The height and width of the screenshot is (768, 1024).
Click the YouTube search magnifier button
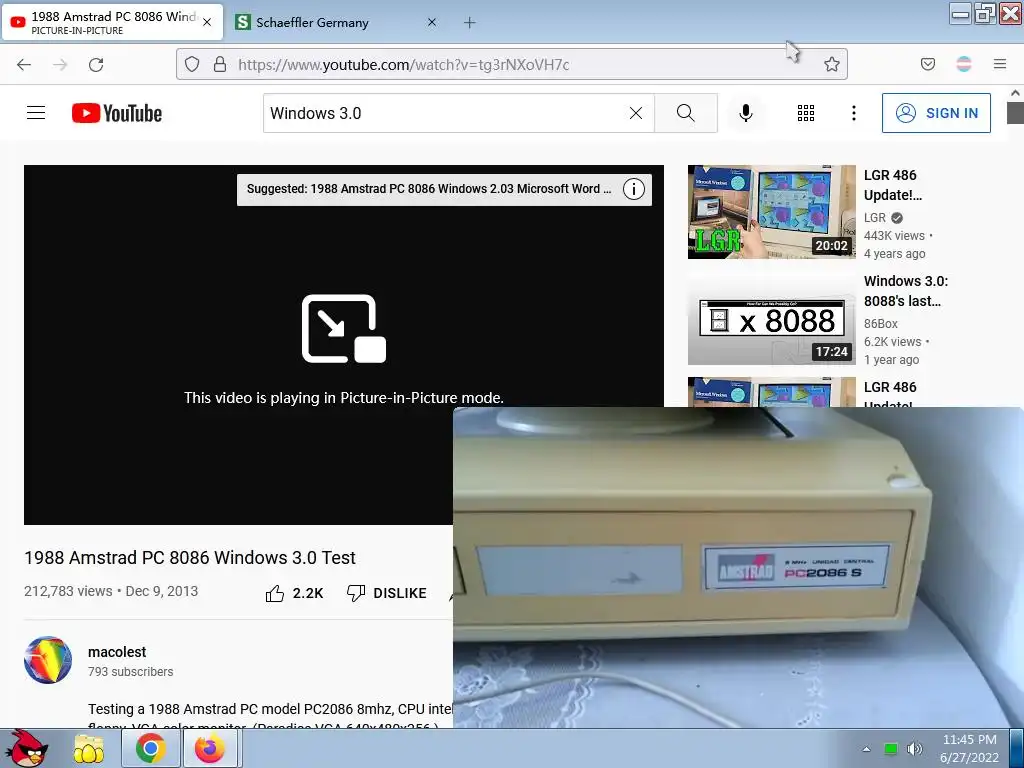pos(686,113)
